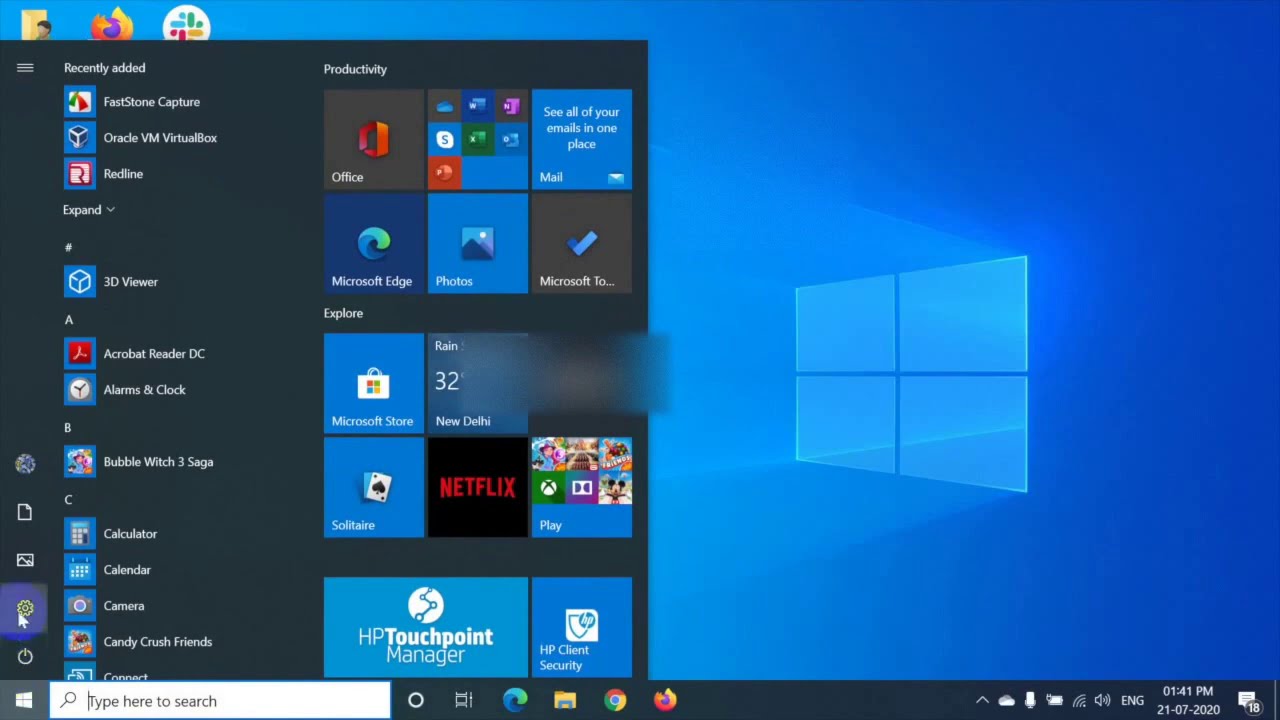Open the Netflix tile
The width and height of the screenshot is (1280, 720).
(x=478, y=488)
